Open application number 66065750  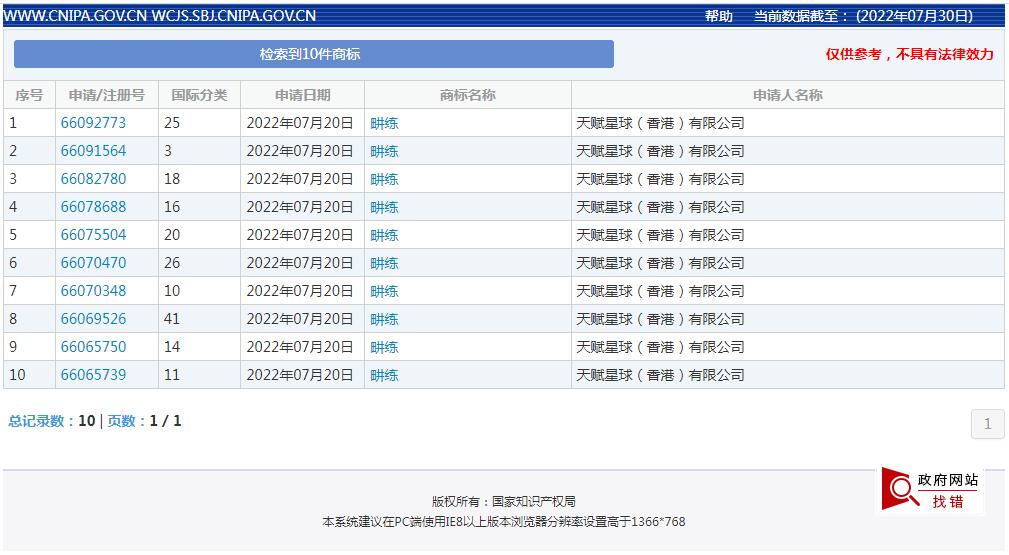(x=93, y=347)
